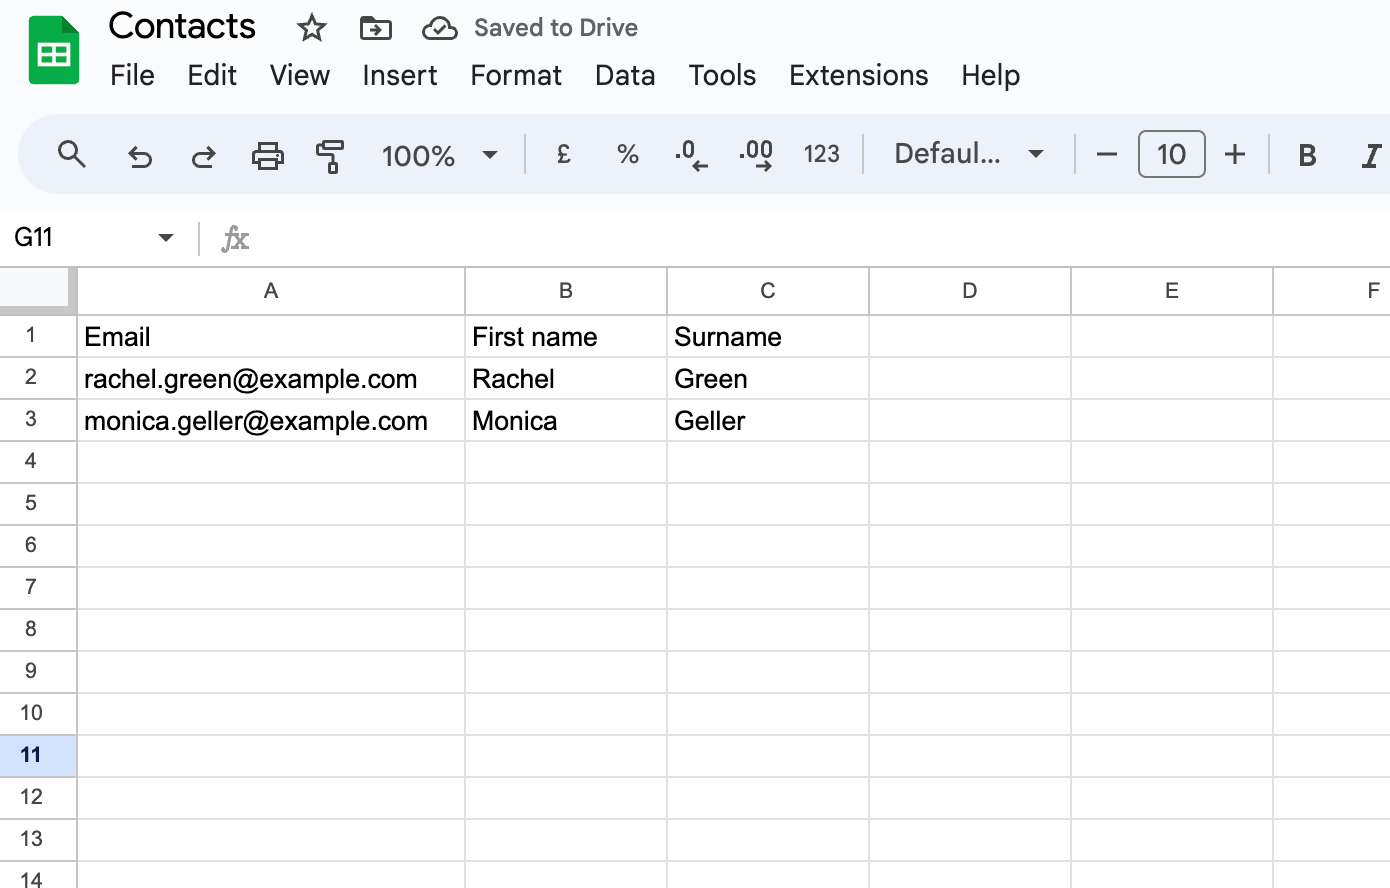Undo the last action
The height and width of the screenshot is (888, 1390).
(140, 155)
